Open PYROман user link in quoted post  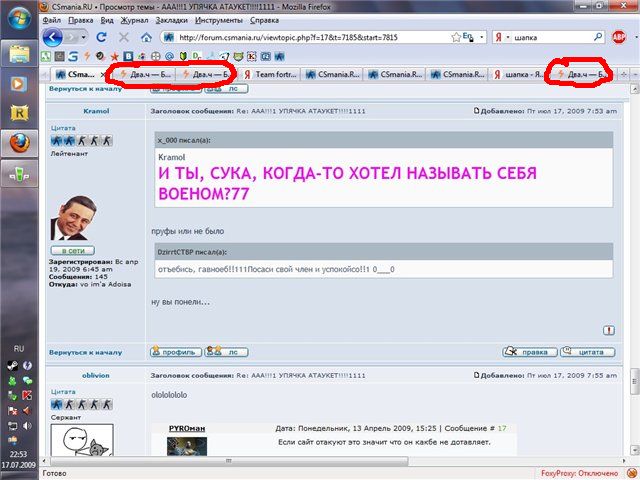pyautogui.click(x=187, y=428)
